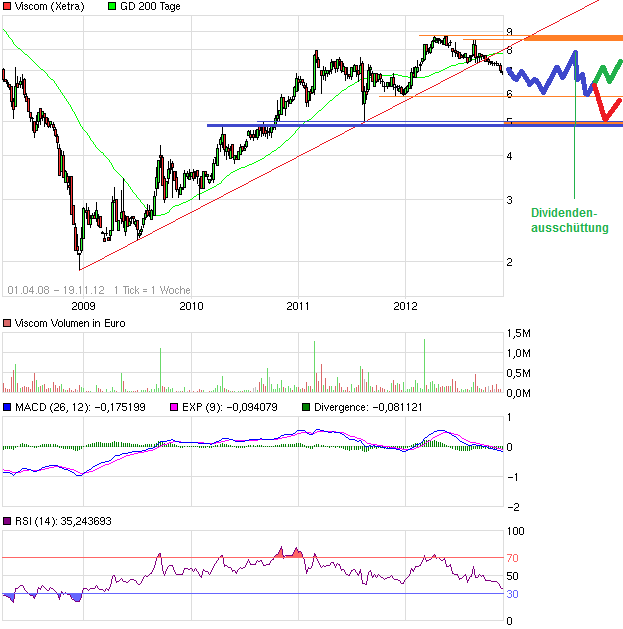
Task: Click the purple RSI (14) legend swatch
Action: pos(7,521)
